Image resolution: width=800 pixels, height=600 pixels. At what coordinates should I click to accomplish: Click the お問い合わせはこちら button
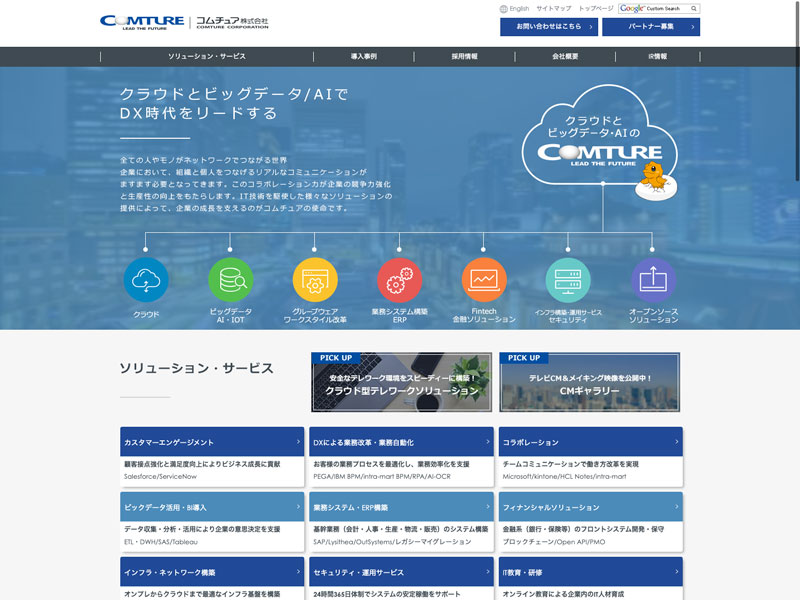548,27
